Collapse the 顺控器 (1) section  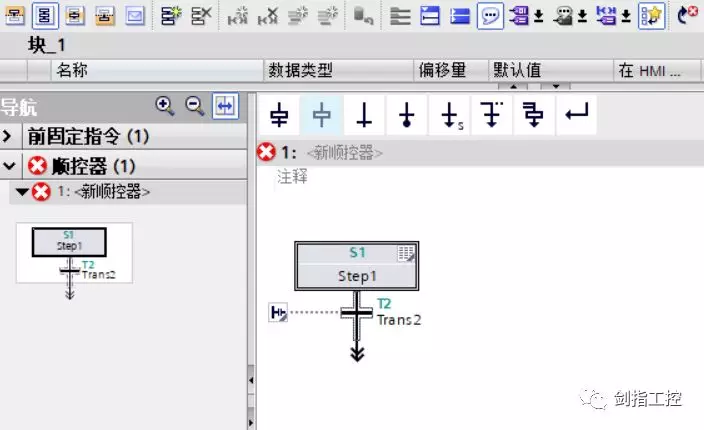click(8, 165)
